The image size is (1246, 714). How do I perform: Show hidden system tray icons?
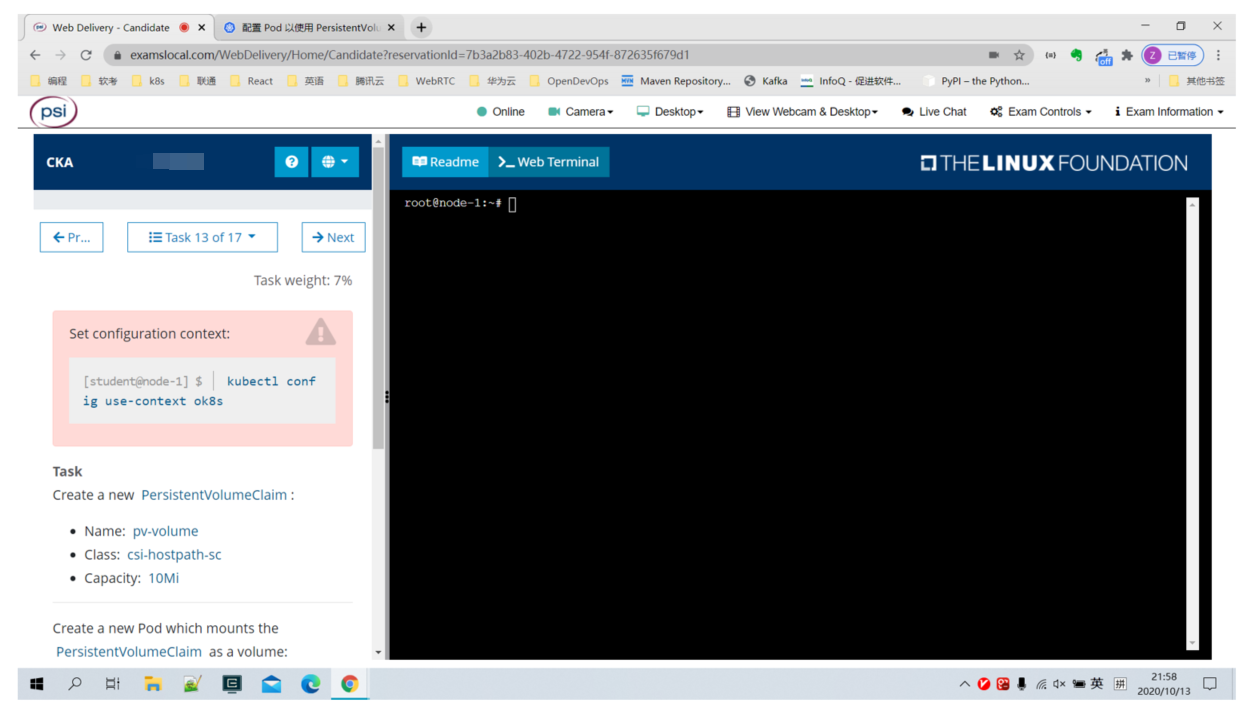(964, 684)
